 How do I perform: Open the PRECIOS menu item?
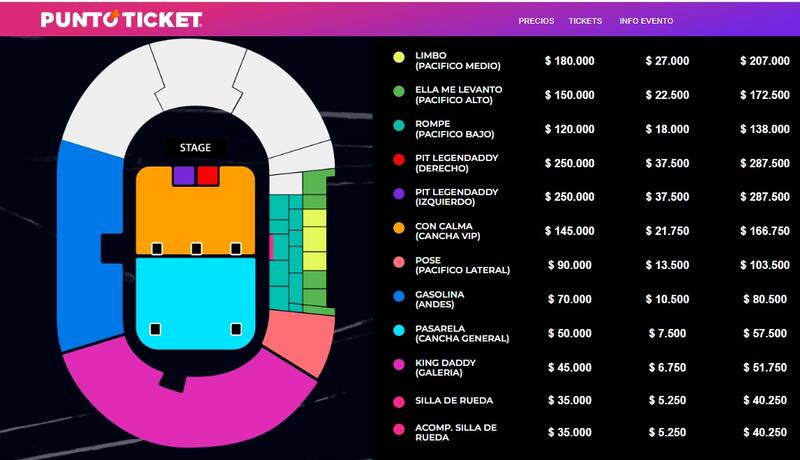pos(536,21)
